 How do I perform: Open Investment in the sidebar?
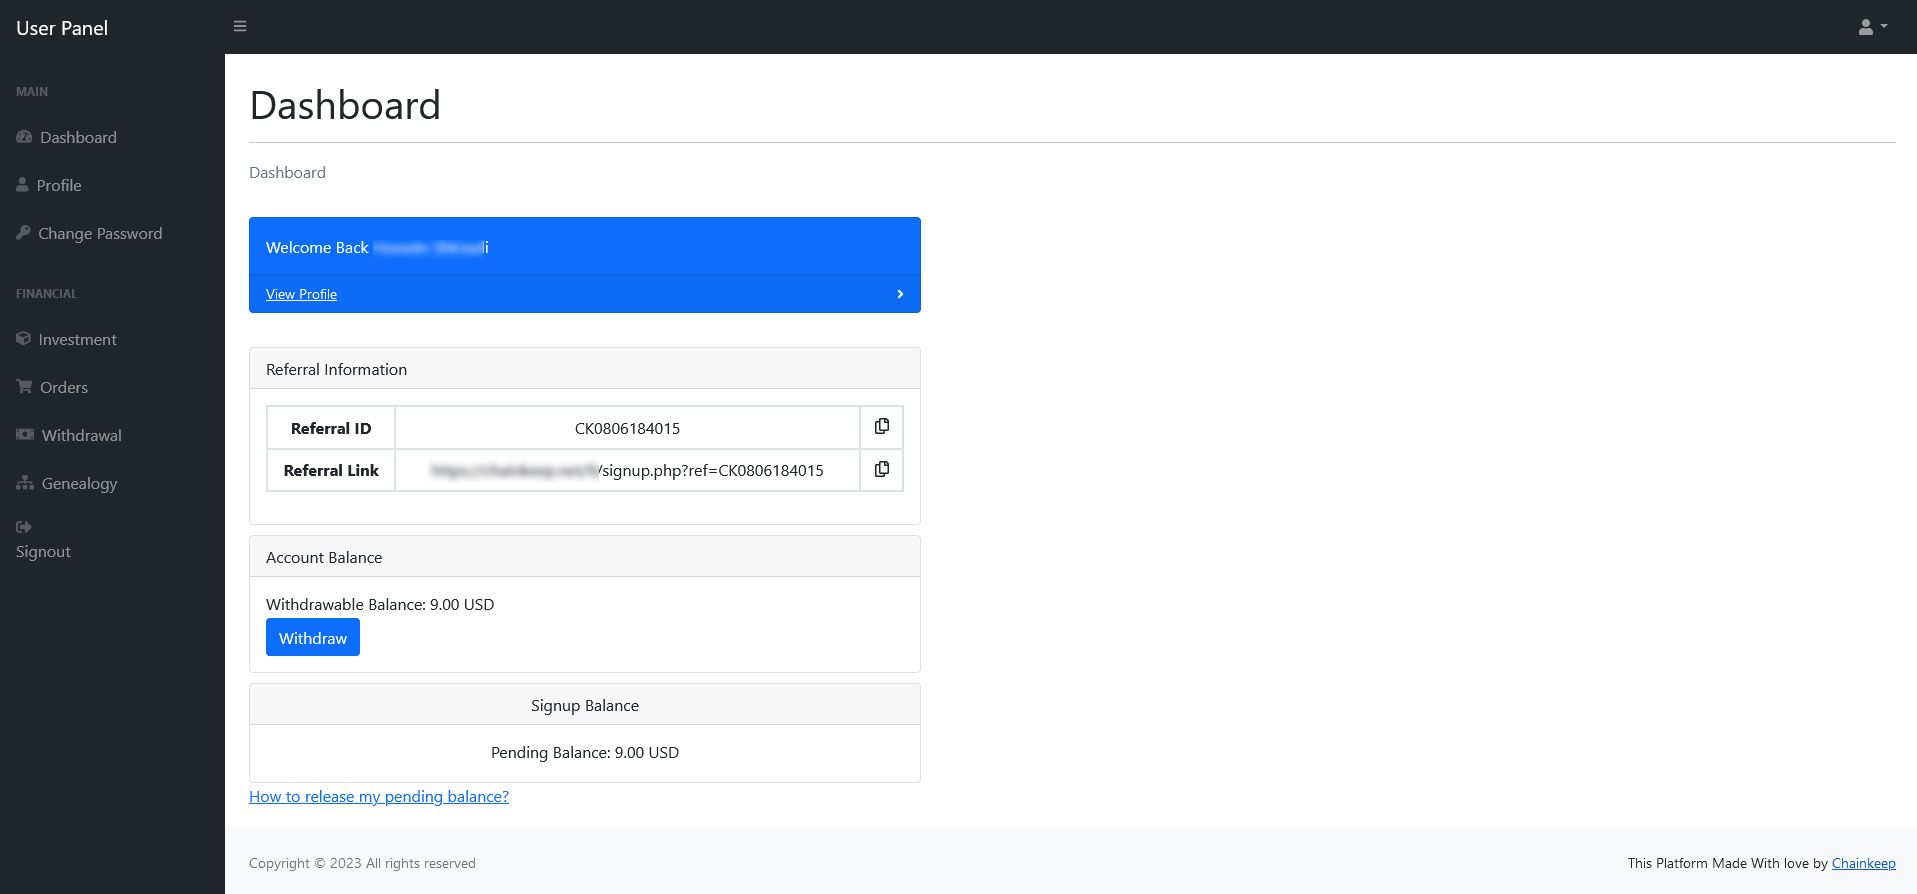tap(77, 339)
